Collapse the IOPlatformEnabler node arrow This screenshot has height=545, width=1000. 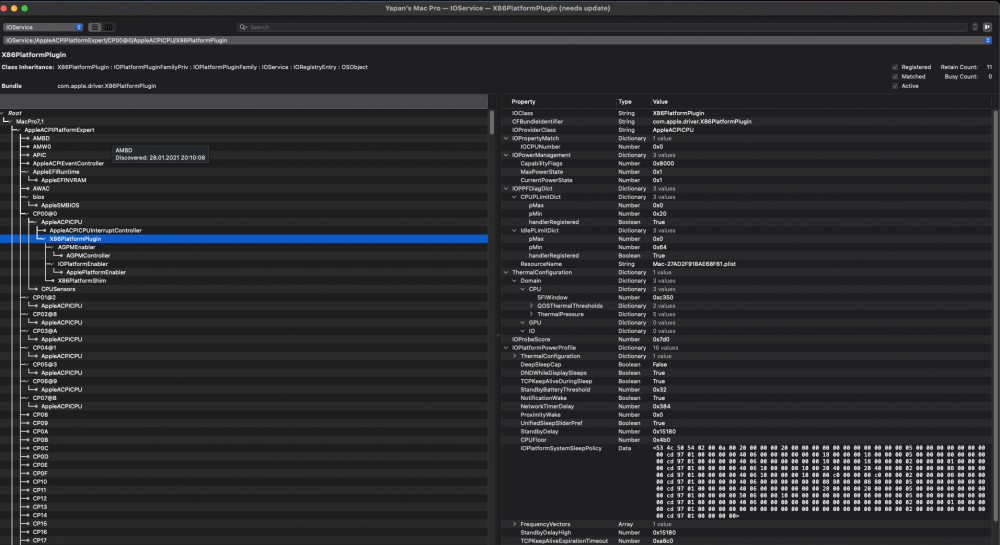[52, 264]
